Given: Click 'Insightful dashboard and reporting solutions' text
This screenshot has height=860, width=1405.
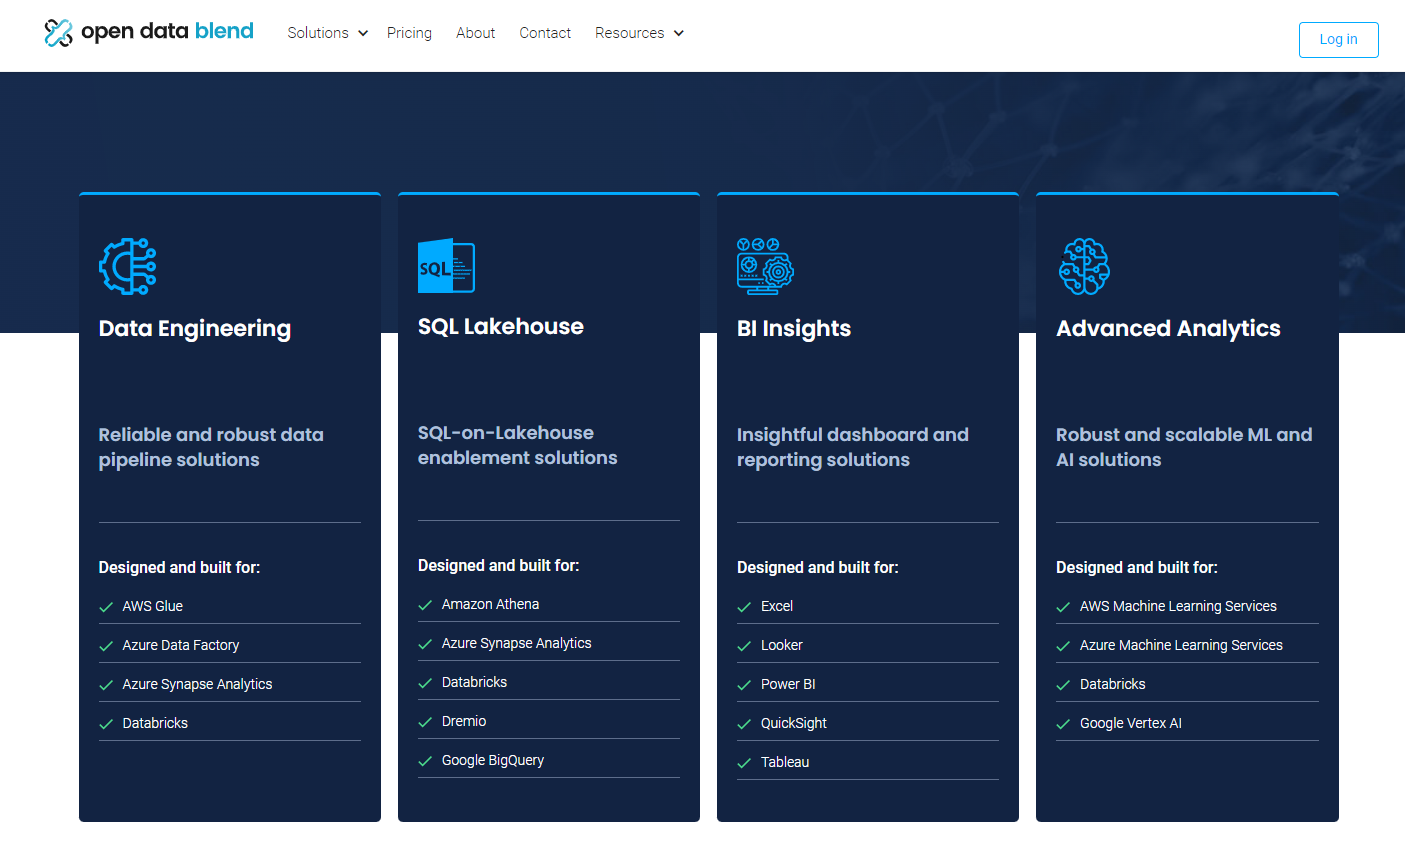Looking at the screenshot, I should (x=853, y=447).
